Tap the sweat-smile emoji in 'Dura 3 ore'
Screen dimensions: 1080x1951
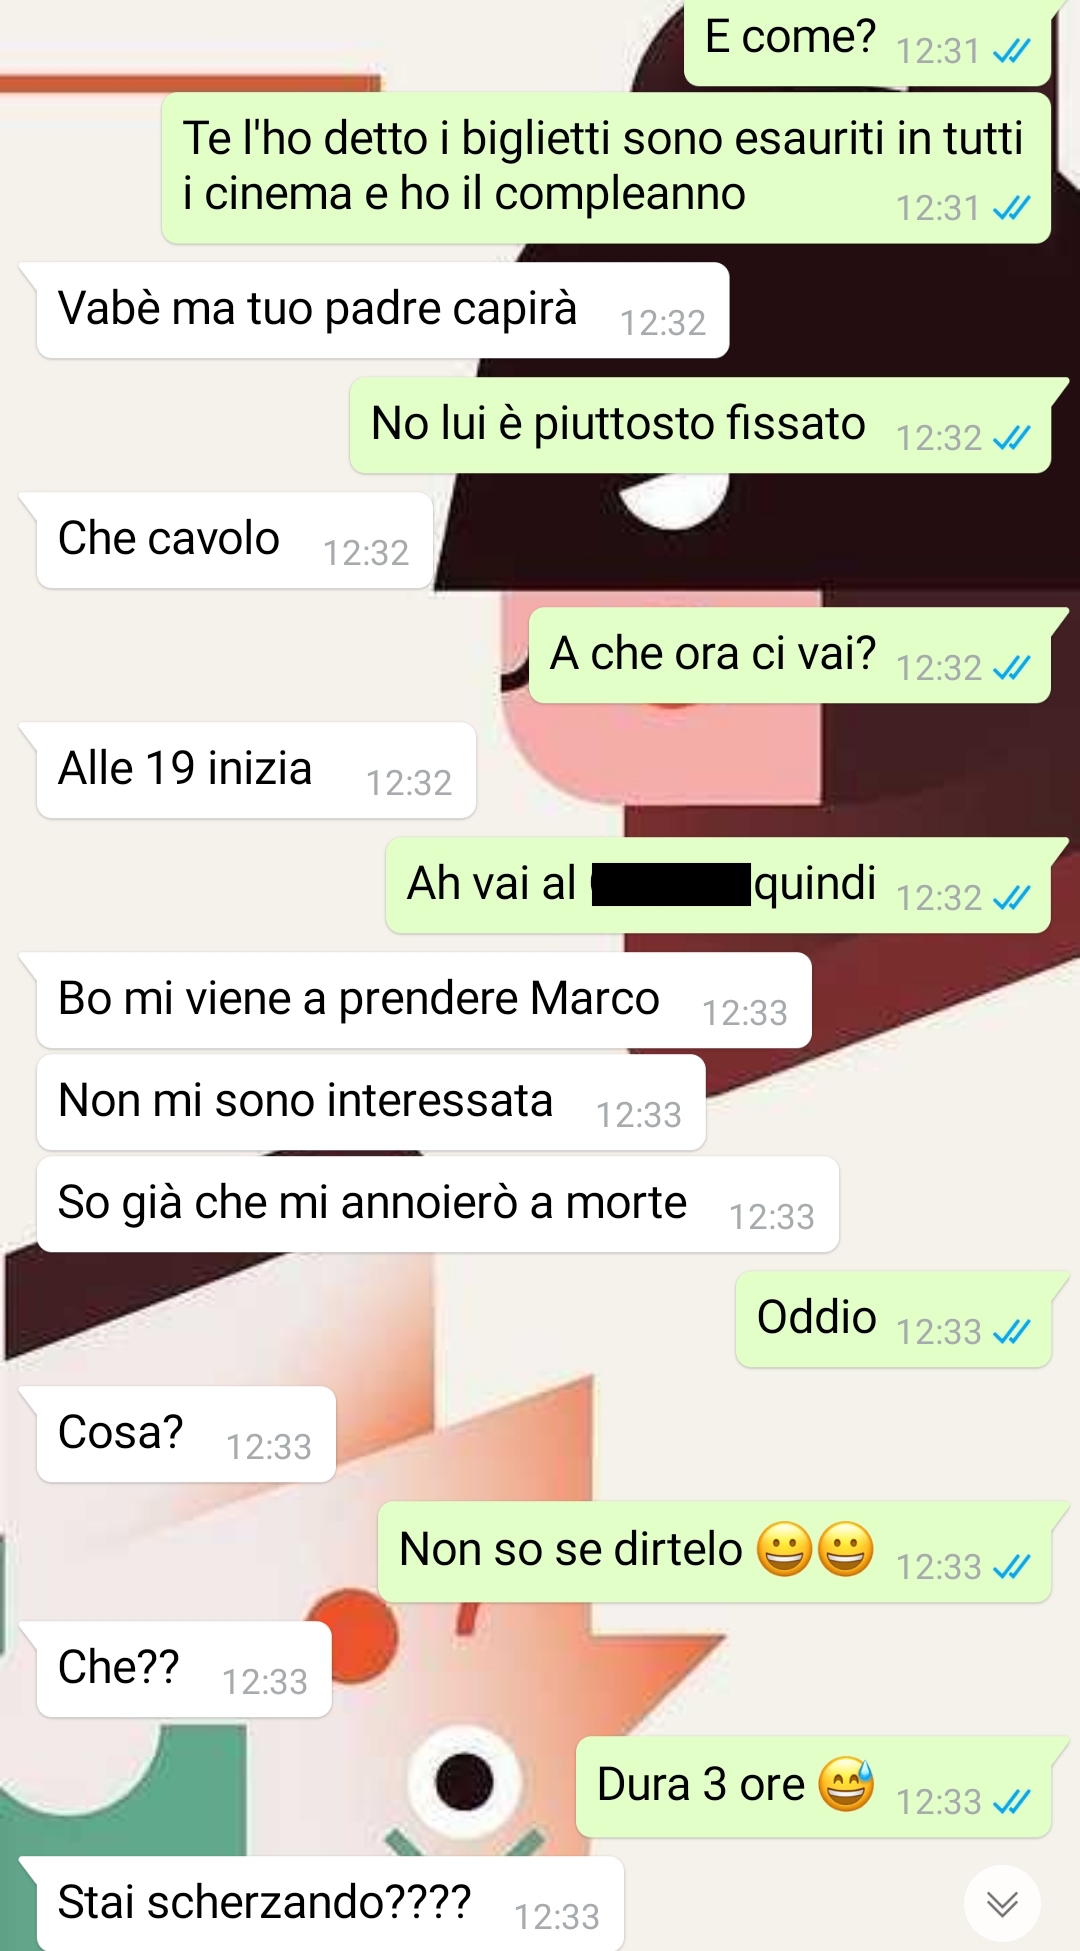pos(846,1784)
